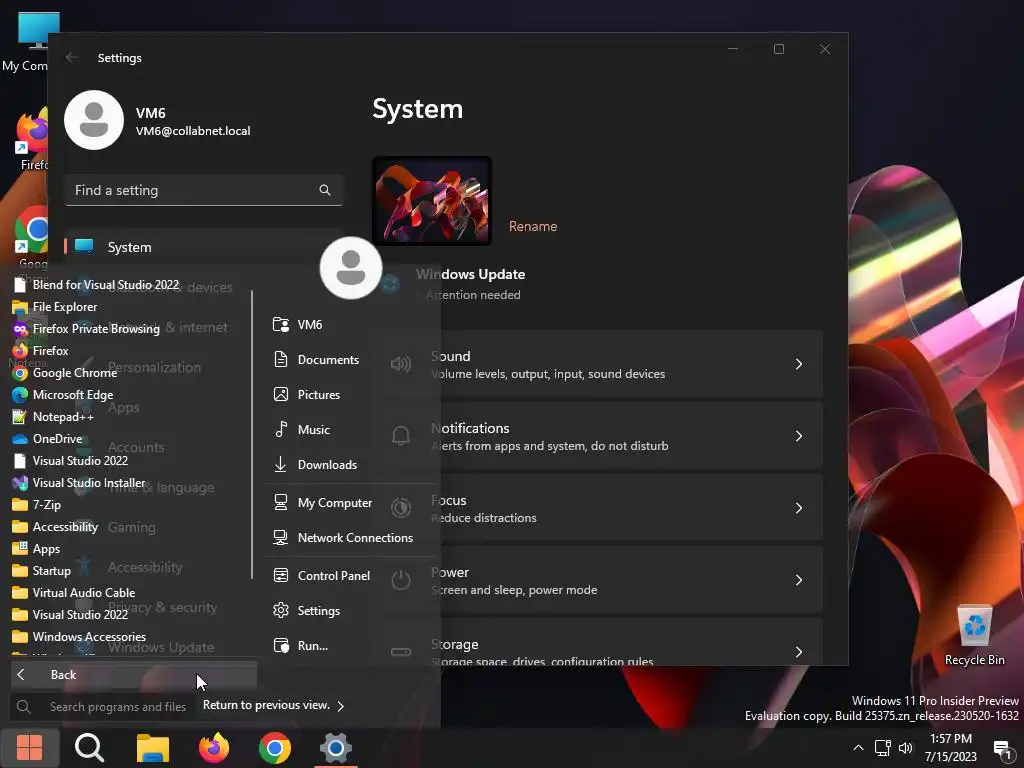Select the Recycle Bin desktop icon
This screenshot has width=1024, height=768.
coord(974,635)
